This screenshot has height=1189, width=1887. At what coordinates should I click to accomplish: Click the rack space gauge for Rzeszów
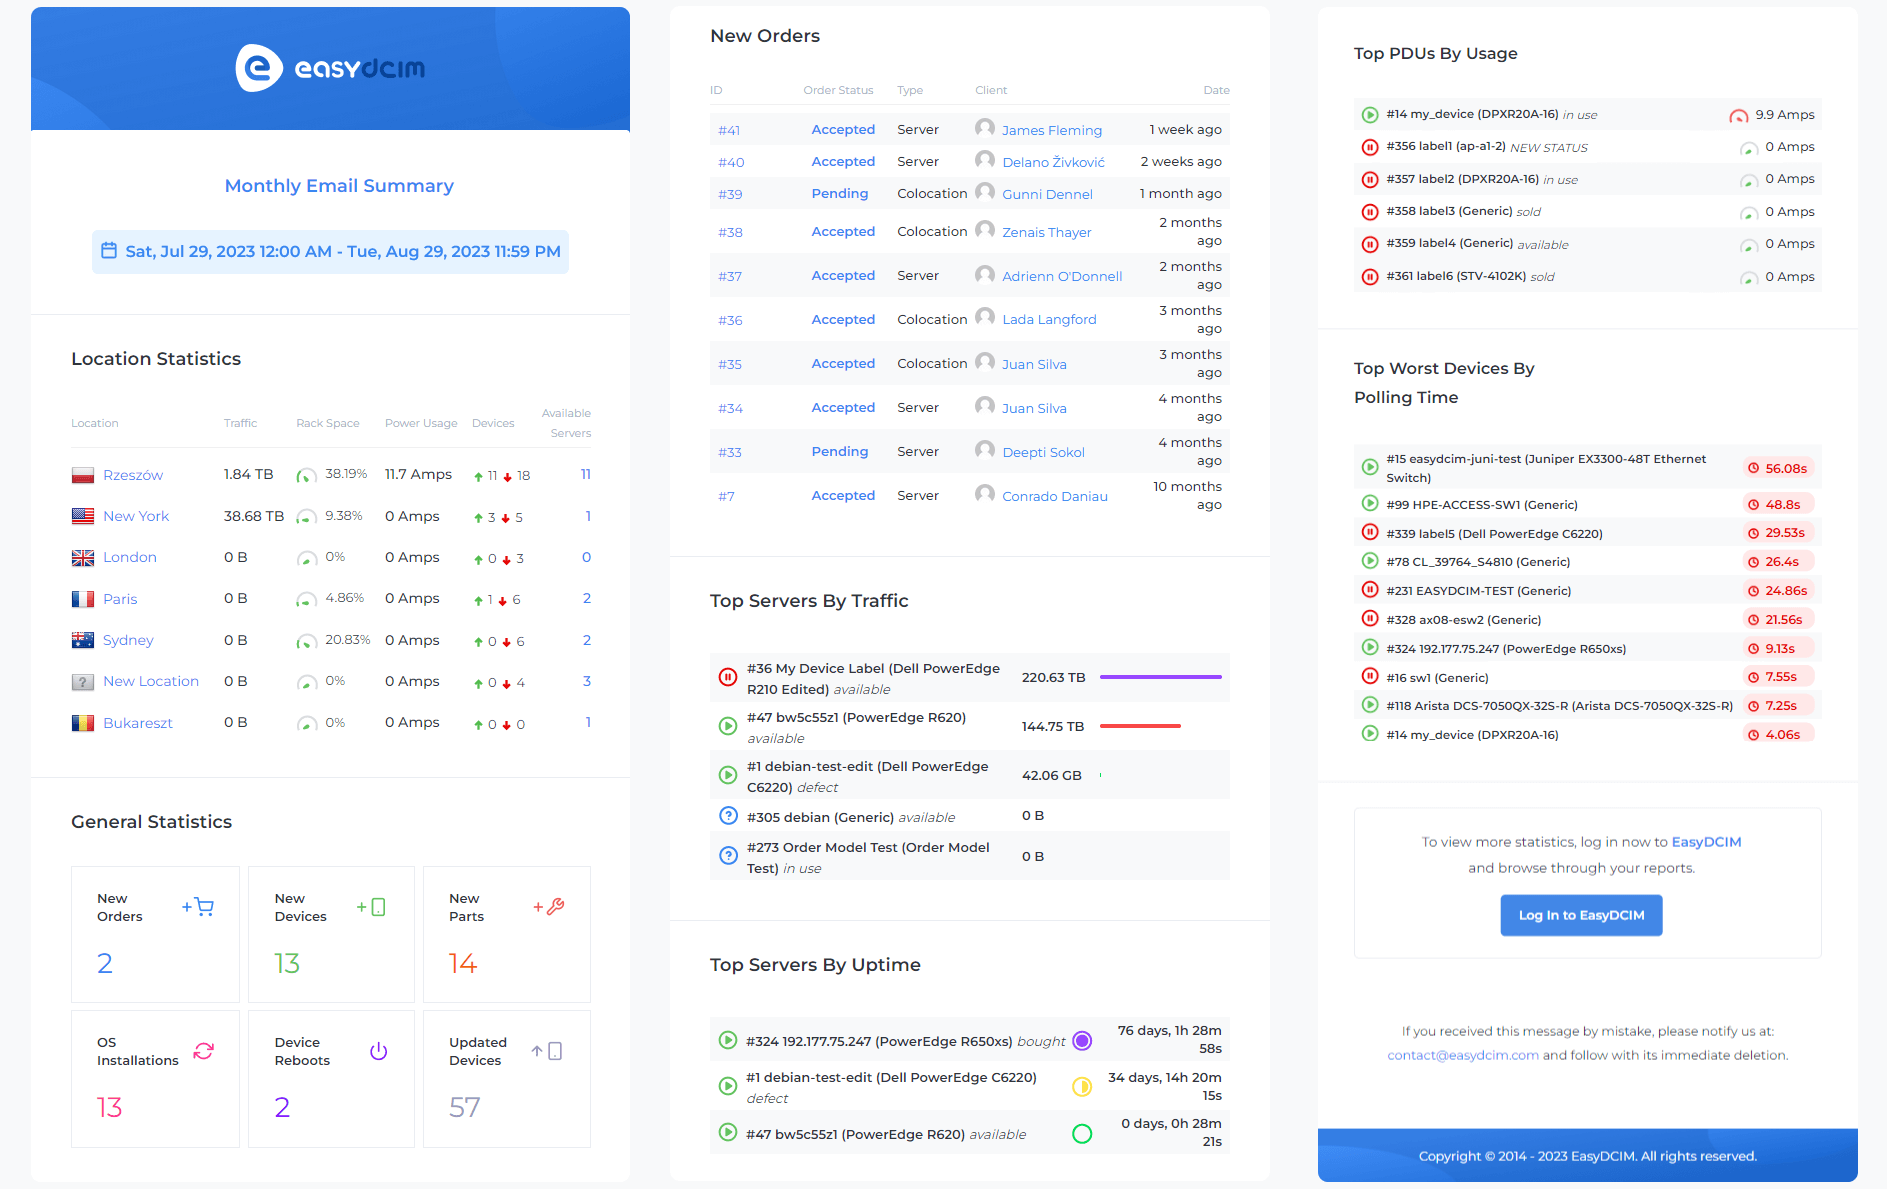tap(307, 476)
